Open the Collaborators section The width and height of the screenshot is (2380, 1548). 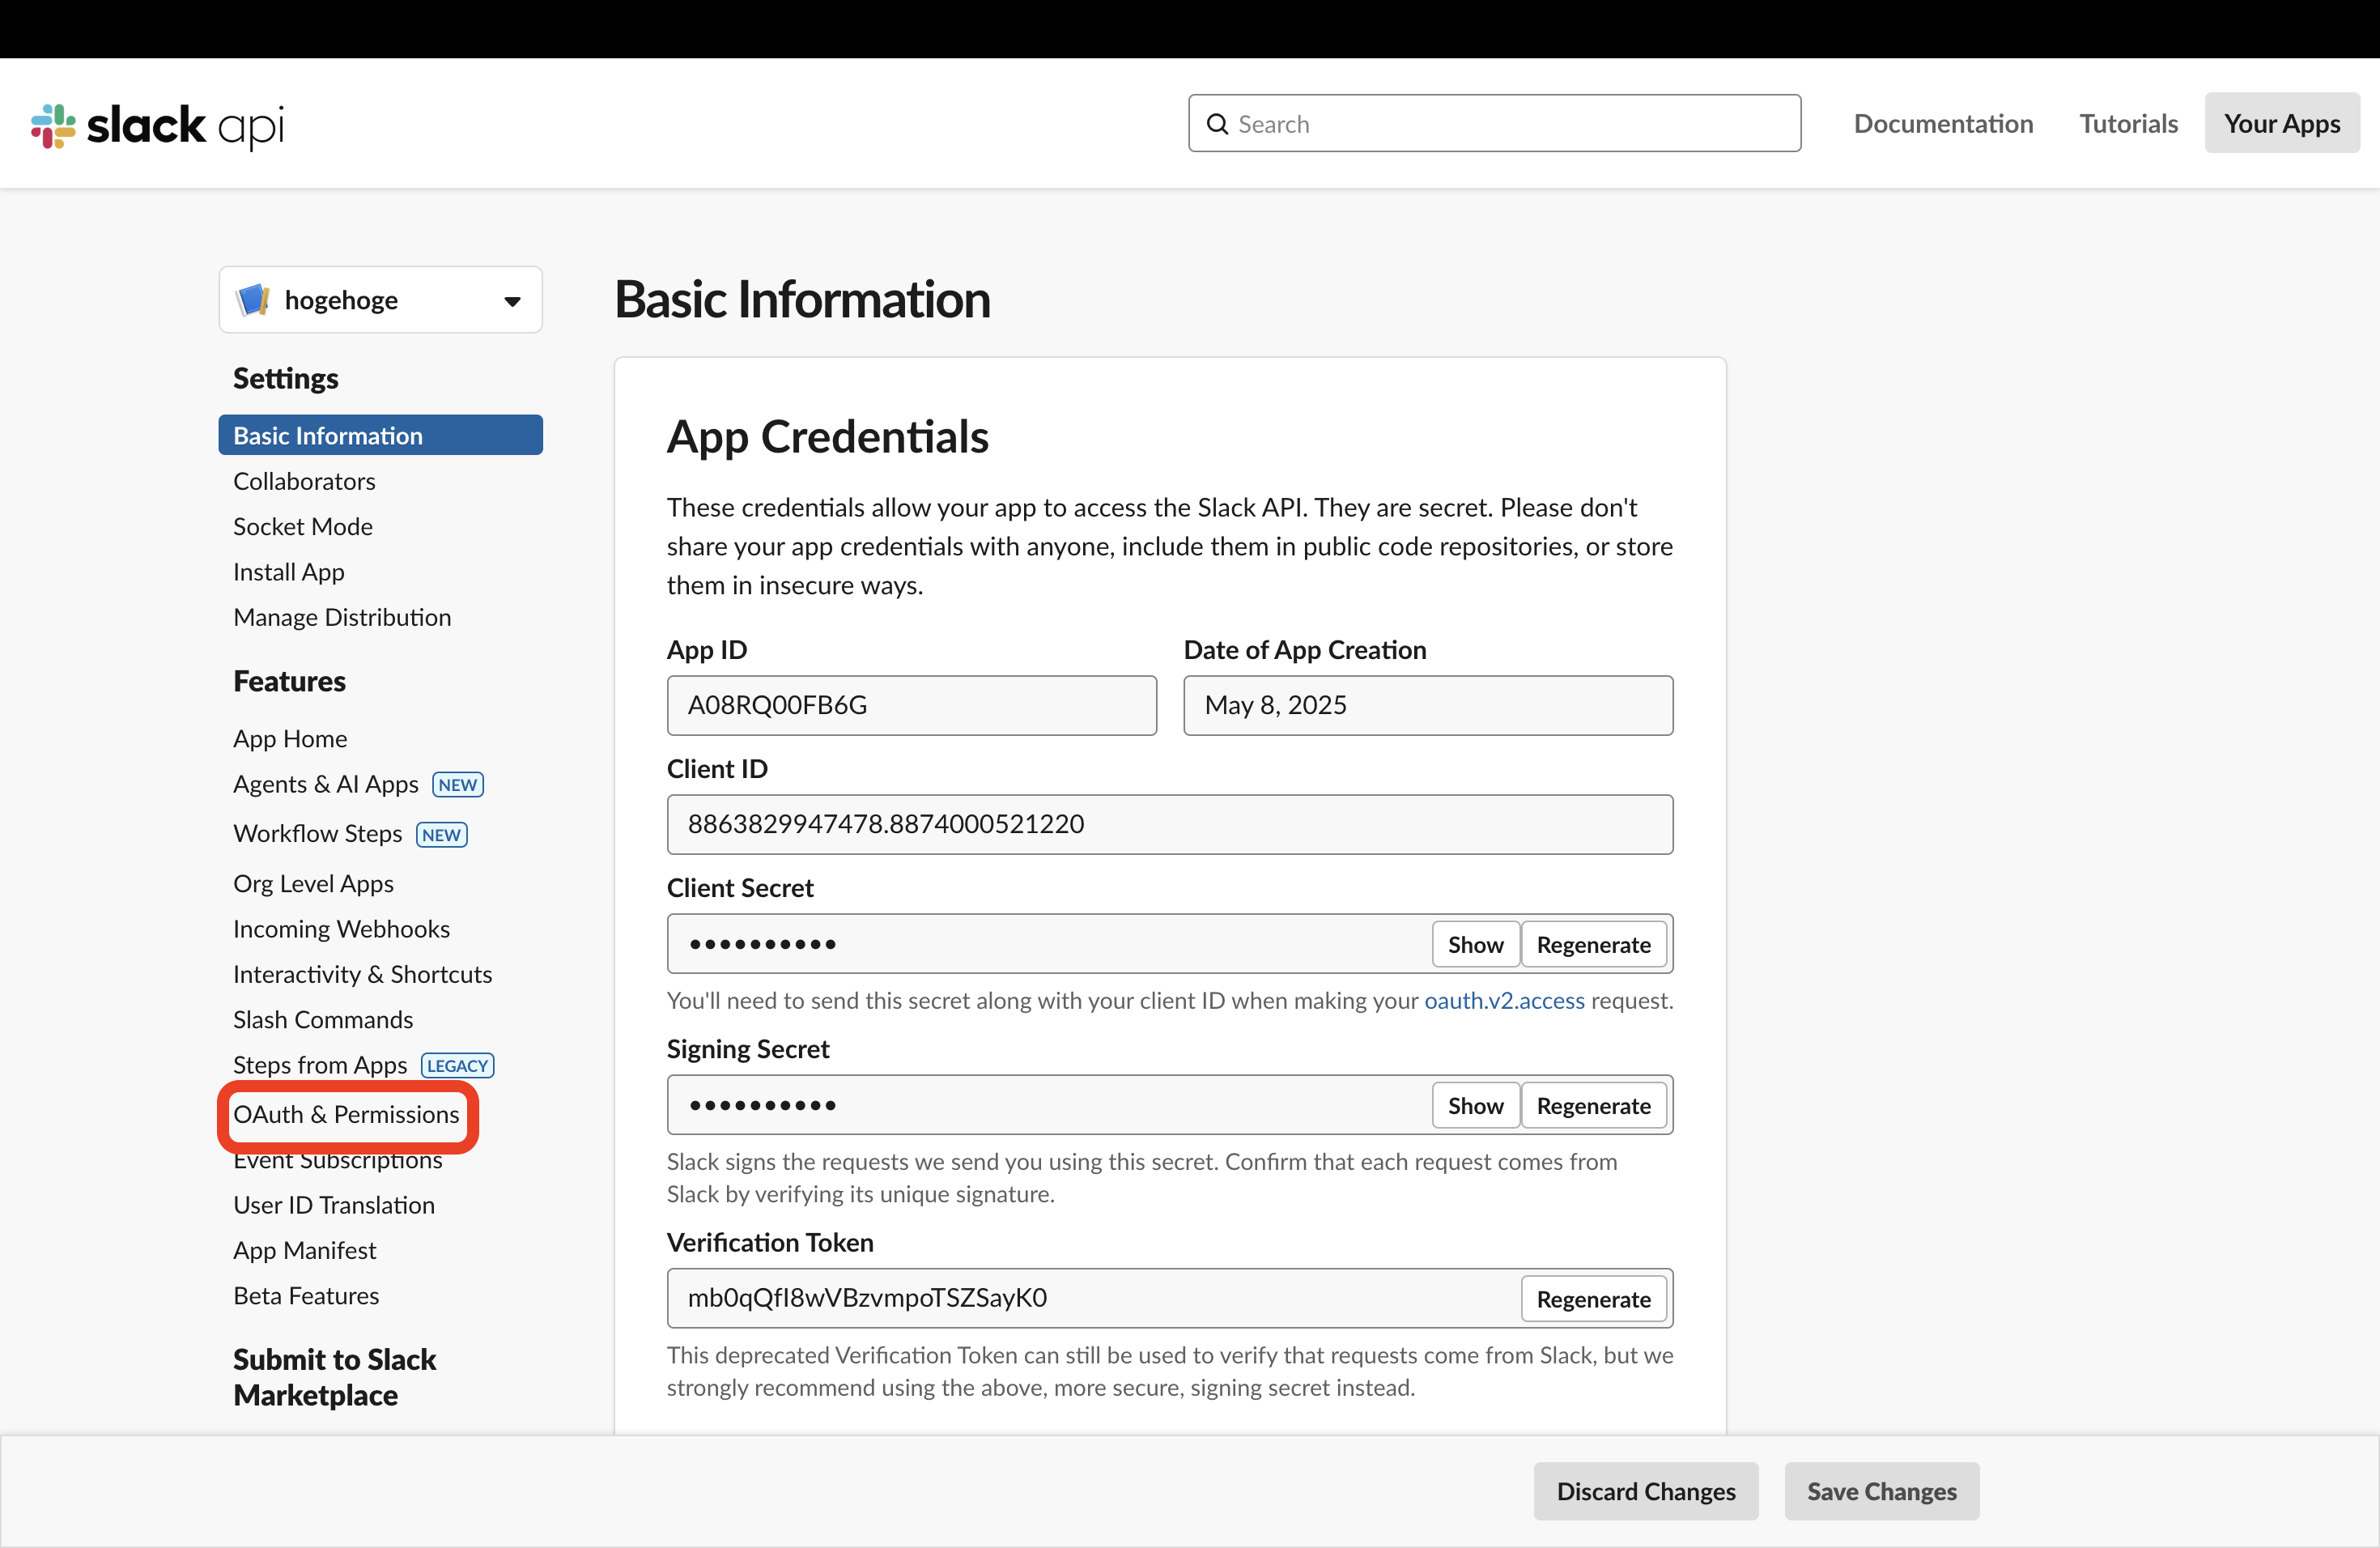coord(304,481)
